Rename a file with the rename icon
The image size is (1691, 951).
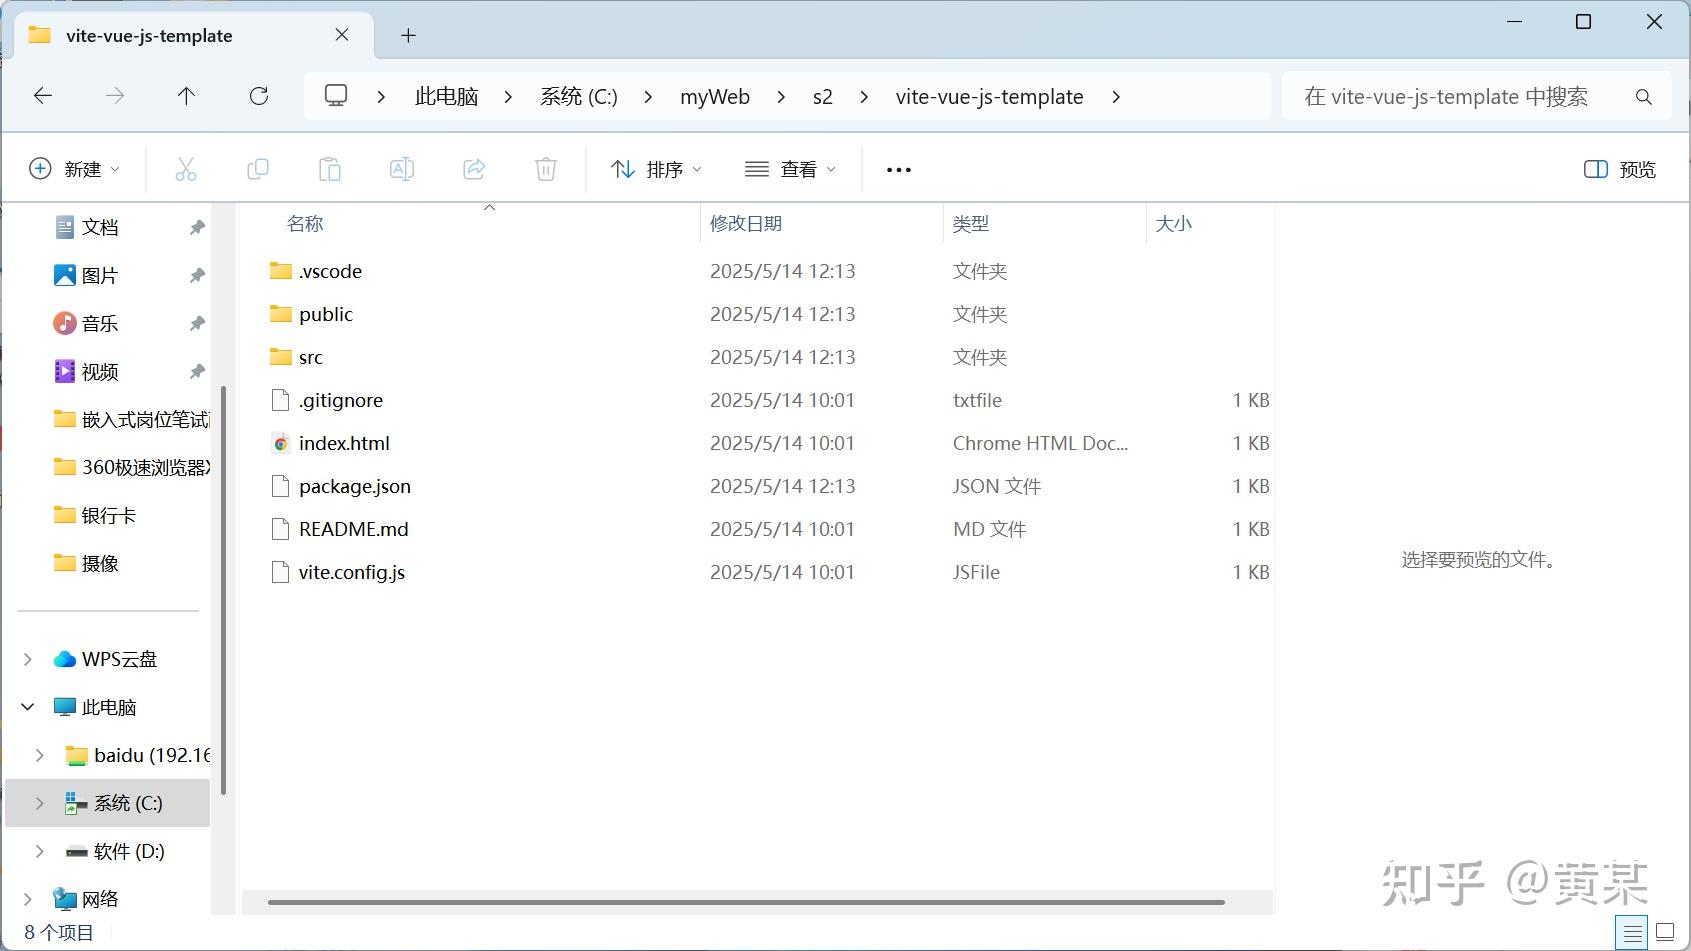[x=402, y=168]
